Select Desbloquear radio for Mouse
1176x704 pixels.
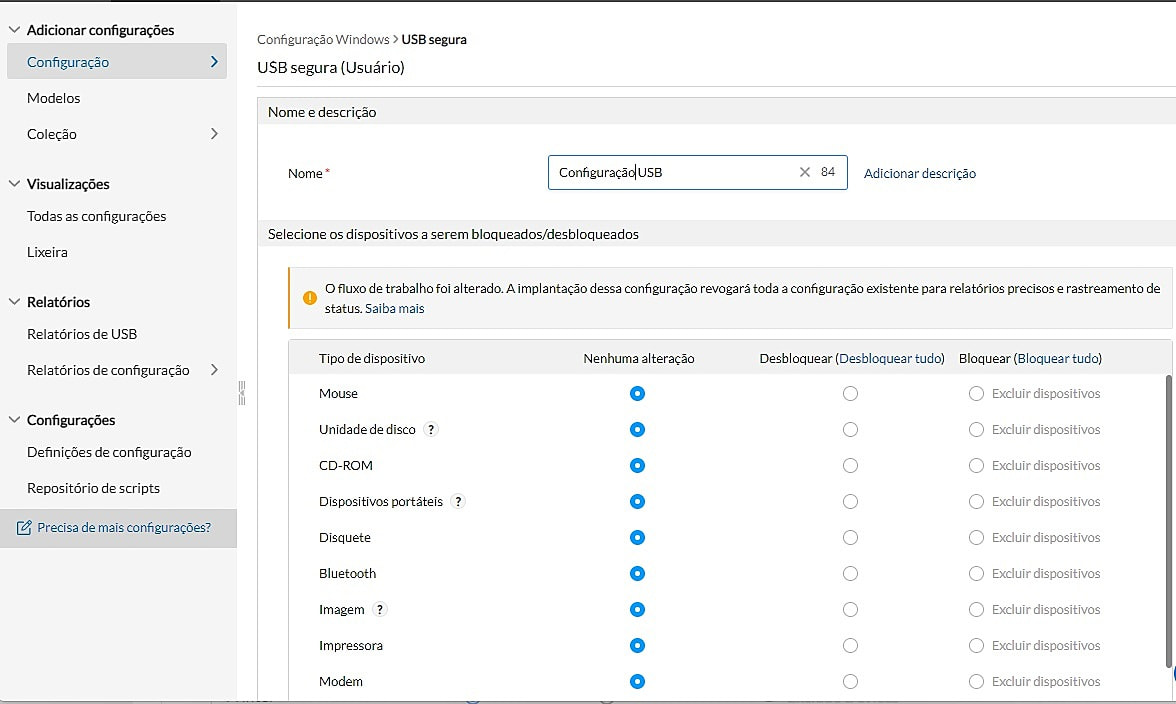[x=850, y=394]
